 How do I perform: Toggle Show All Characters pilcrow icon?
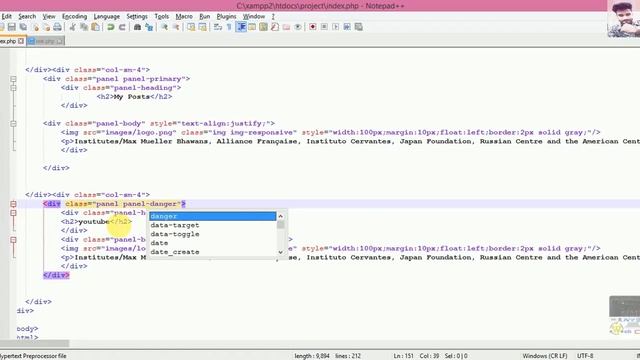coord(229,27)
